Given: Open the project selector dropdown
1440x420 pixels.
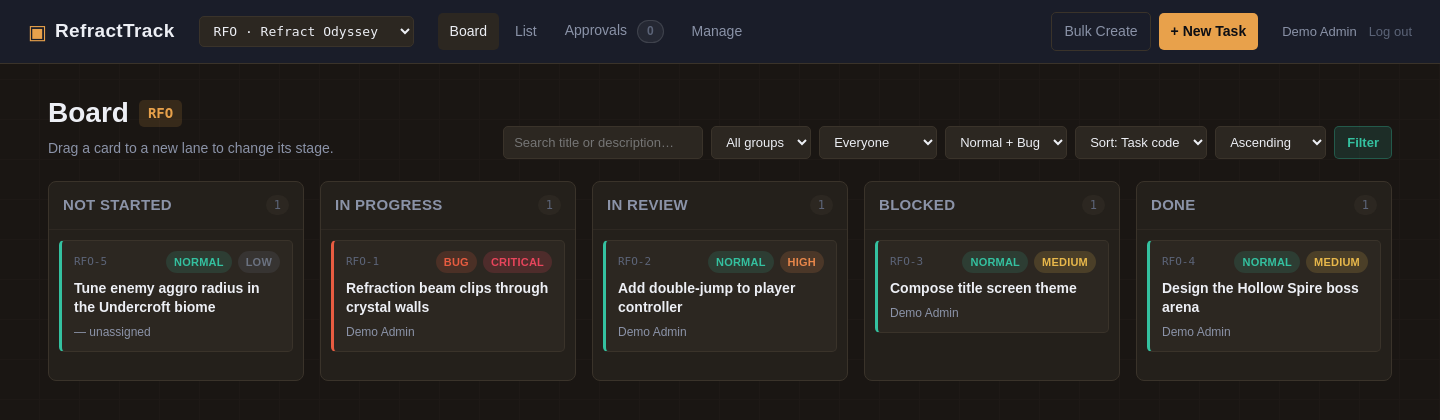Looking at the screenshot, I should coord(306,31).
